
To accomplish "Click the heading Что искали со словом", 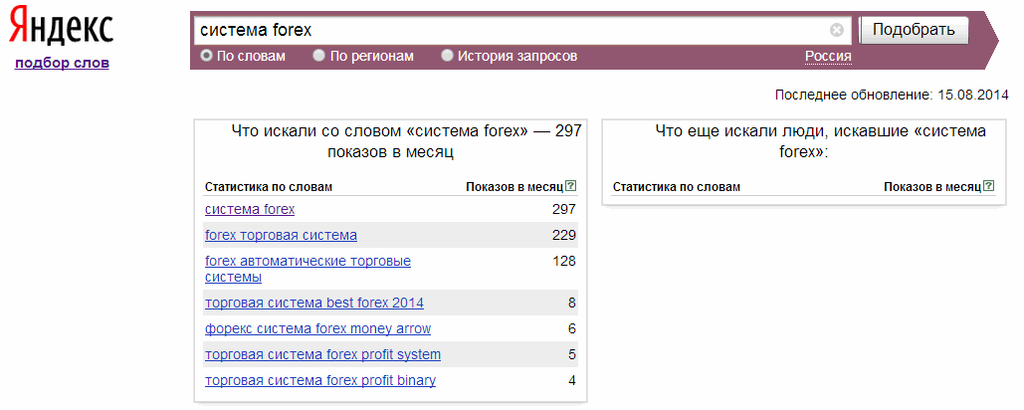I will coord(406,141).
